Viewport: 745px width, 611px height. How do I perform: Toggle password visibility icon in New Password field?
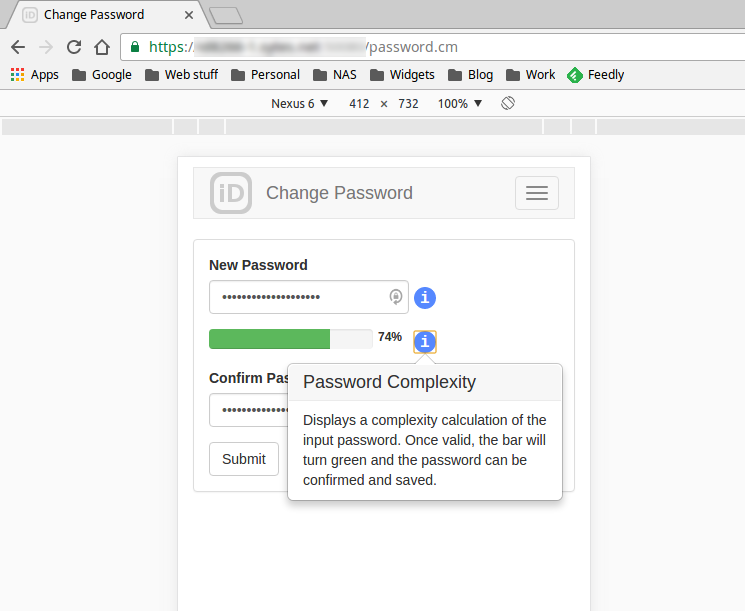[396, 297]
